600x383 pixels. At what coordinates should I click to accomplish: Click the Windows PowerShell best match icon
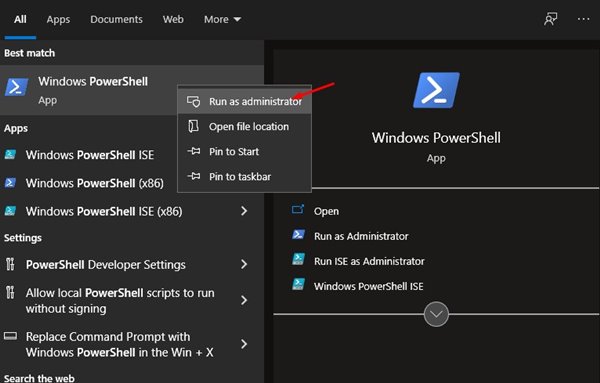pyautogui.click(x=16, y=87)
